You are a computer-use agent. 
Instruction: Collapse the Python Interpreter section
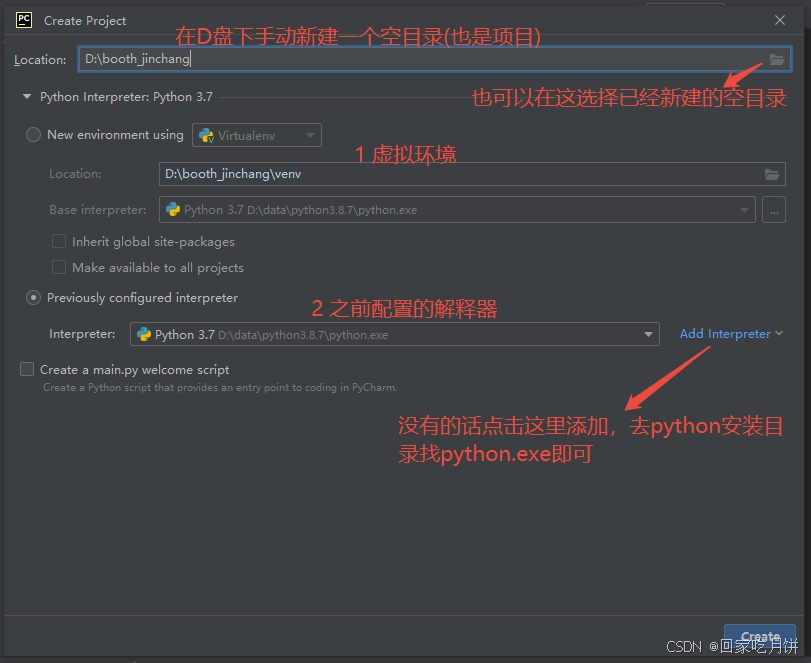[27, 97]
